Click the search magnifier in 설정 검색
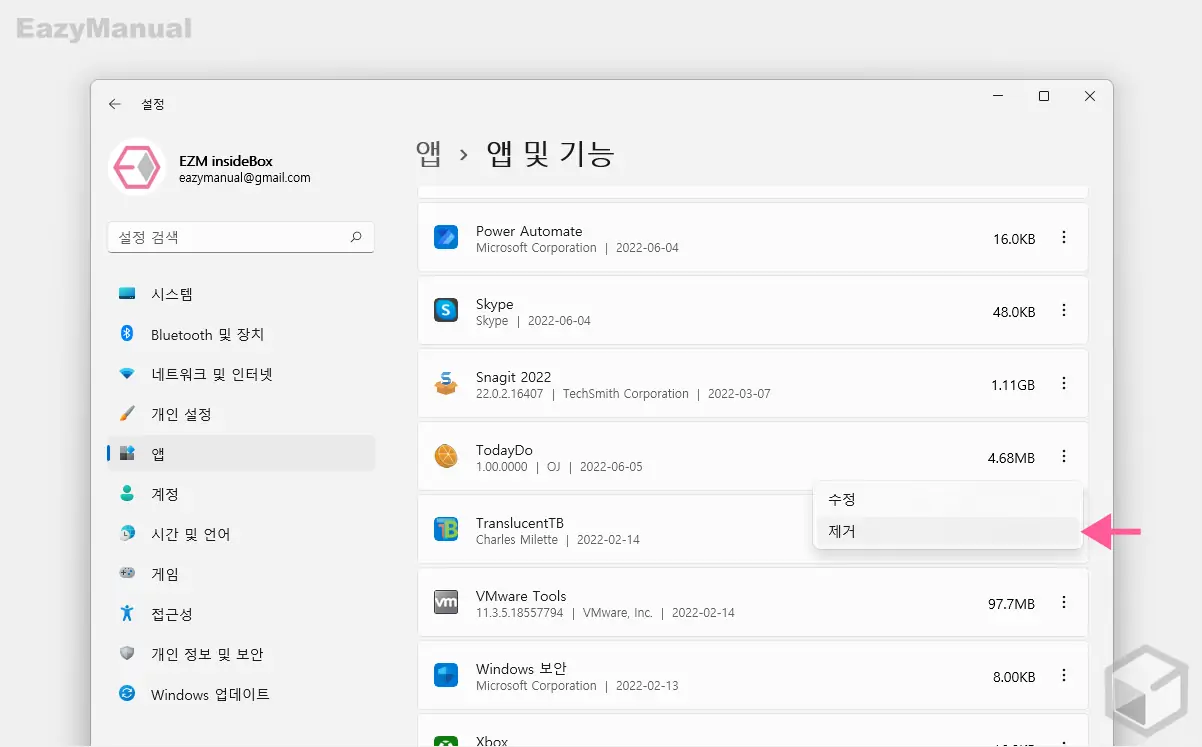The height and width of the screenshot is (747, 1202). 356,238
